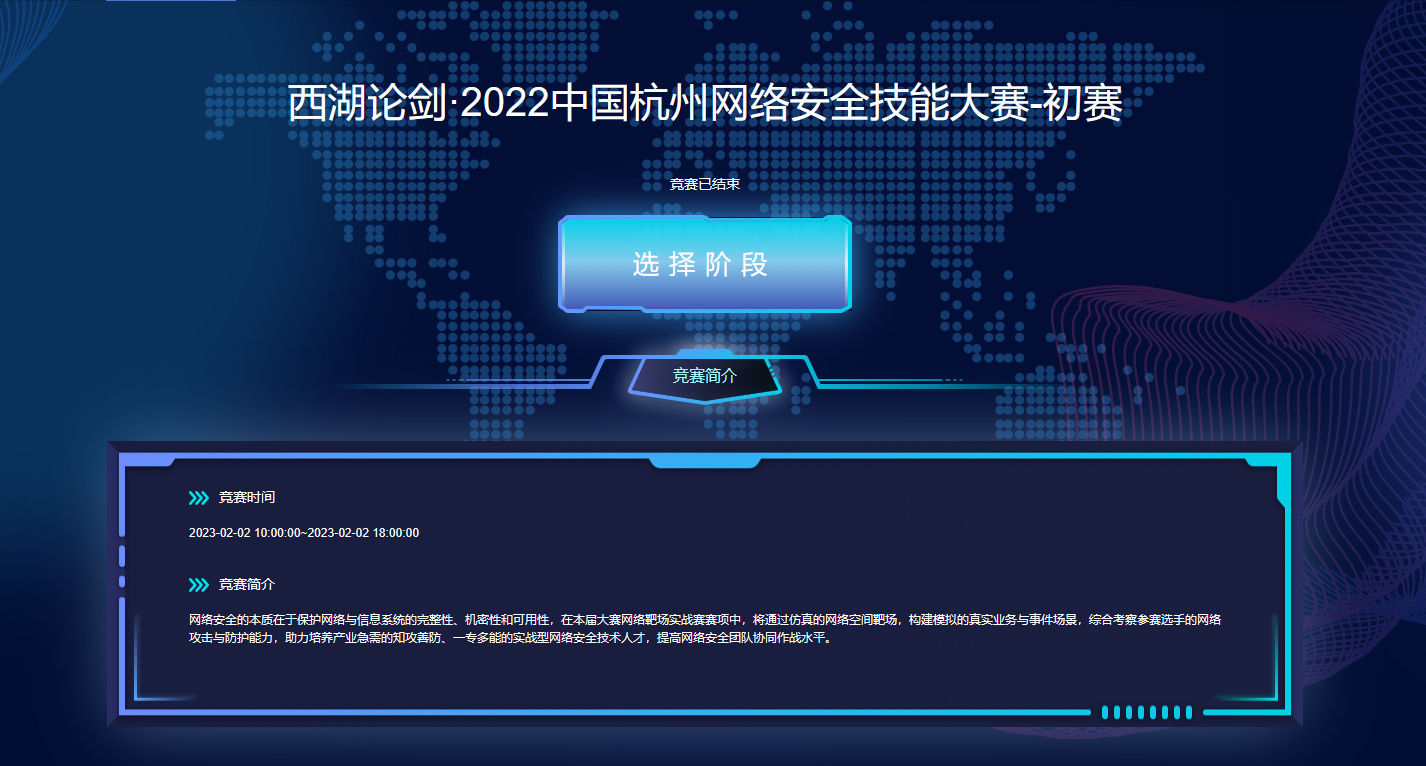Click the introduction paragraph starting 网络安全的本质
1426x766 pixels.
coord(705,629)
